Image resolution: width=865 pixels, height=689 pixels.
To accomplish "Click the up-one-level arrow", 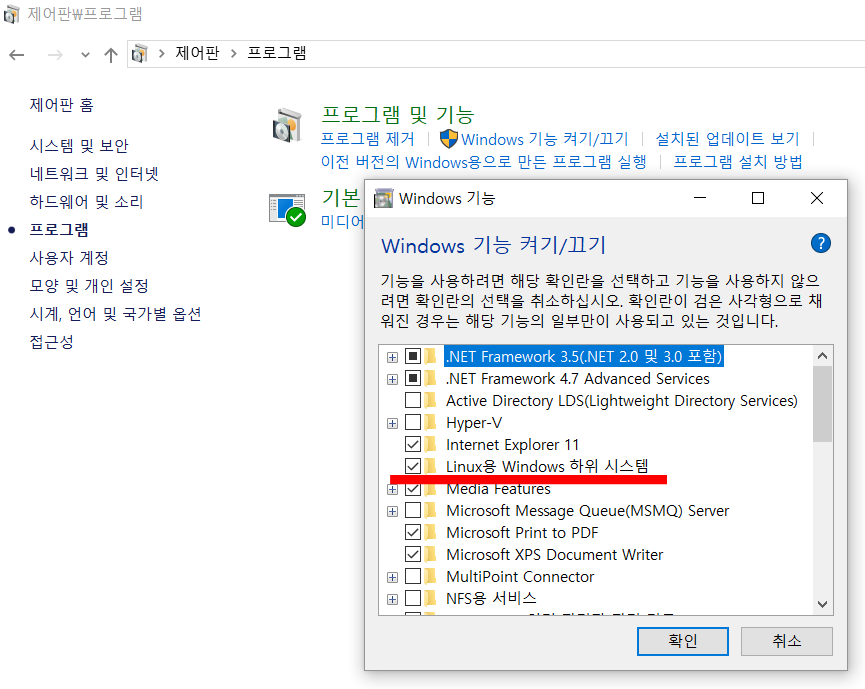I will (x=111, y=55).
